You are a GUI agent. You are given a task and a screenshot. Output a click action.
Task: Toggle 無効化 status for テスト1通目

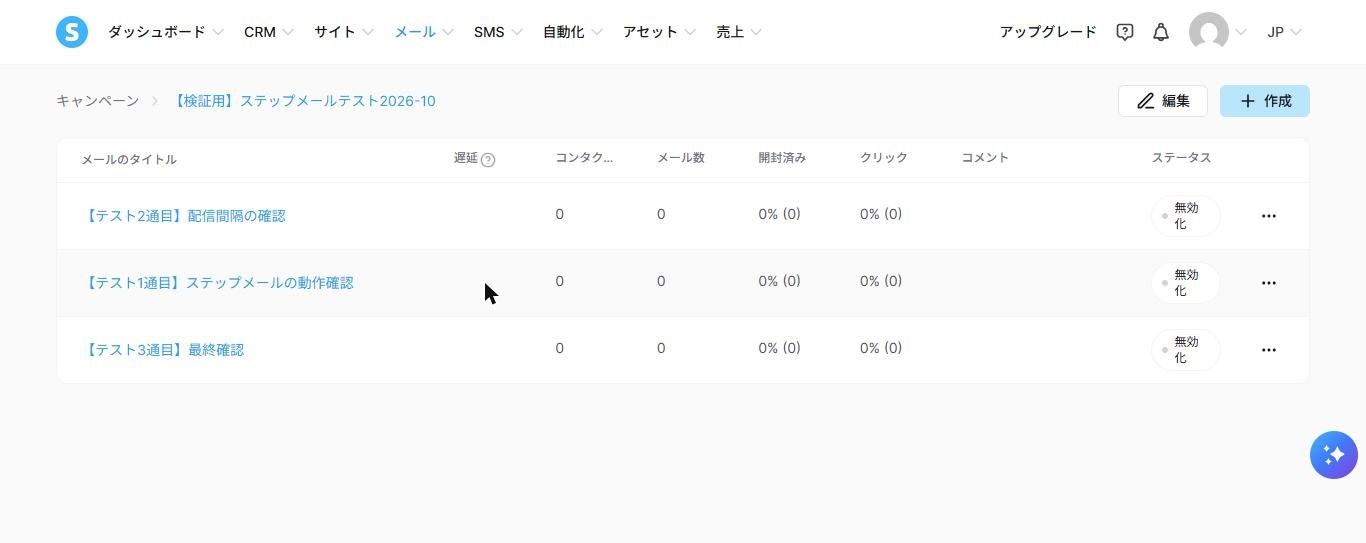pyautogui.click(x=1185, y=283)
